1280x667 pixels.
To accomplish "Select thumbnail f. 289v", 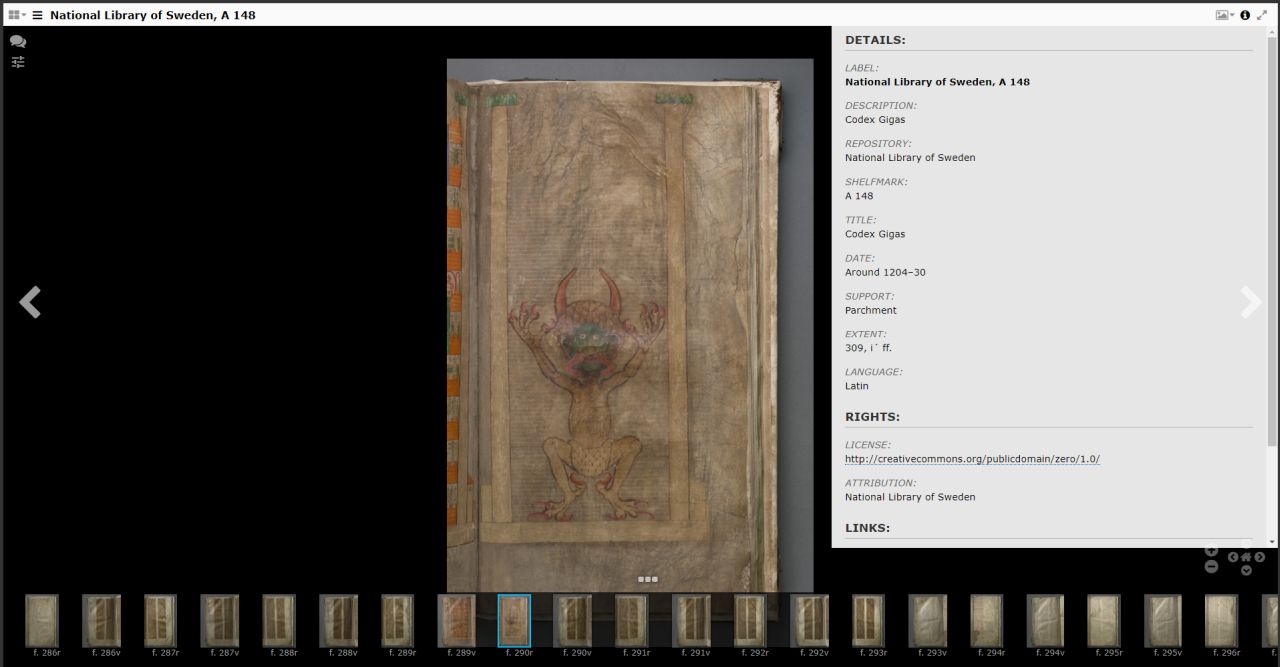I will click(456, 621).
